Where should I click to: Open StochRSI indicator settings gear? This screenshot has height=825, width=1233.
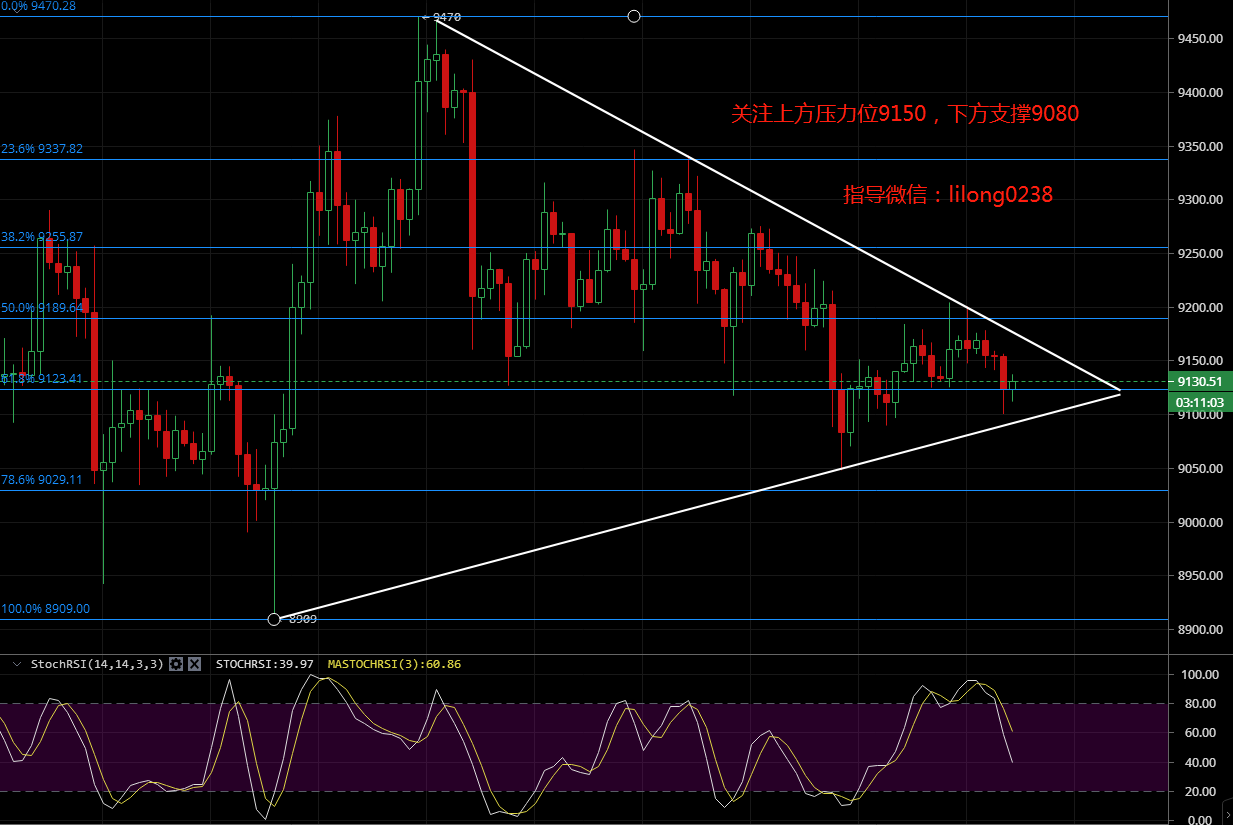[x=176, y=664]
